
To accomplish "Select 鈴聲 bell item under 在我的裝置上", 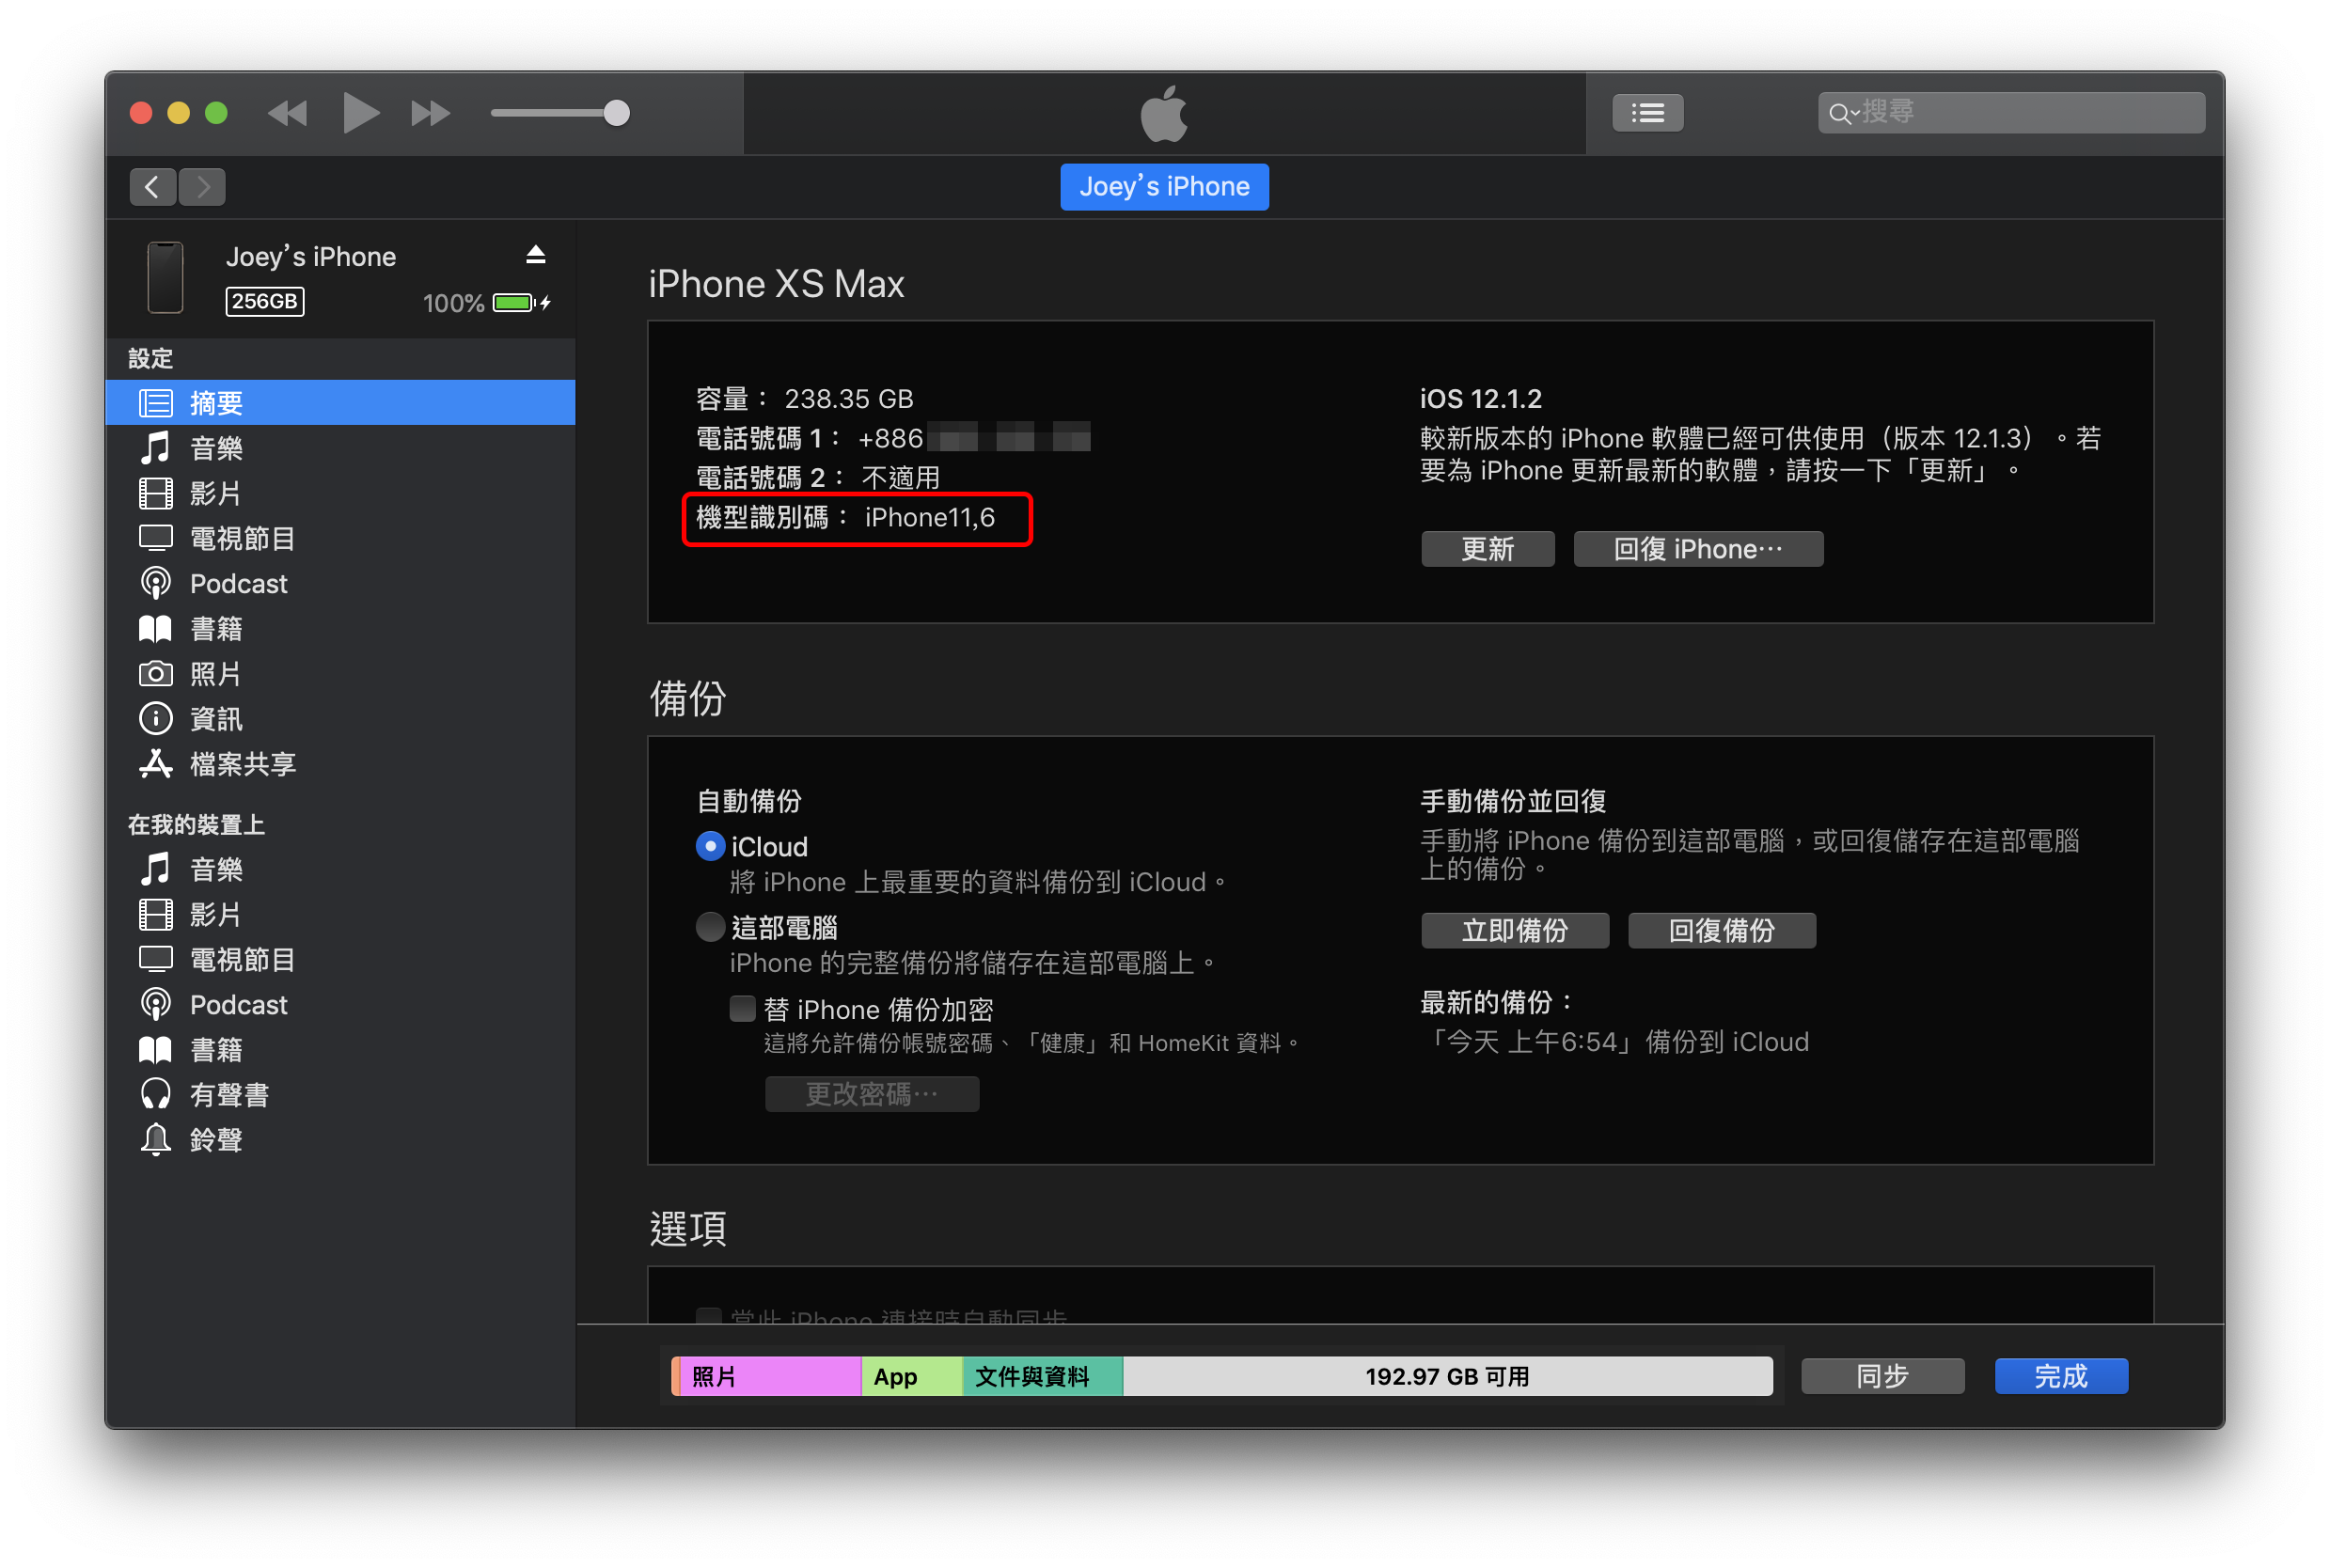I will [x=215, y=1140].
